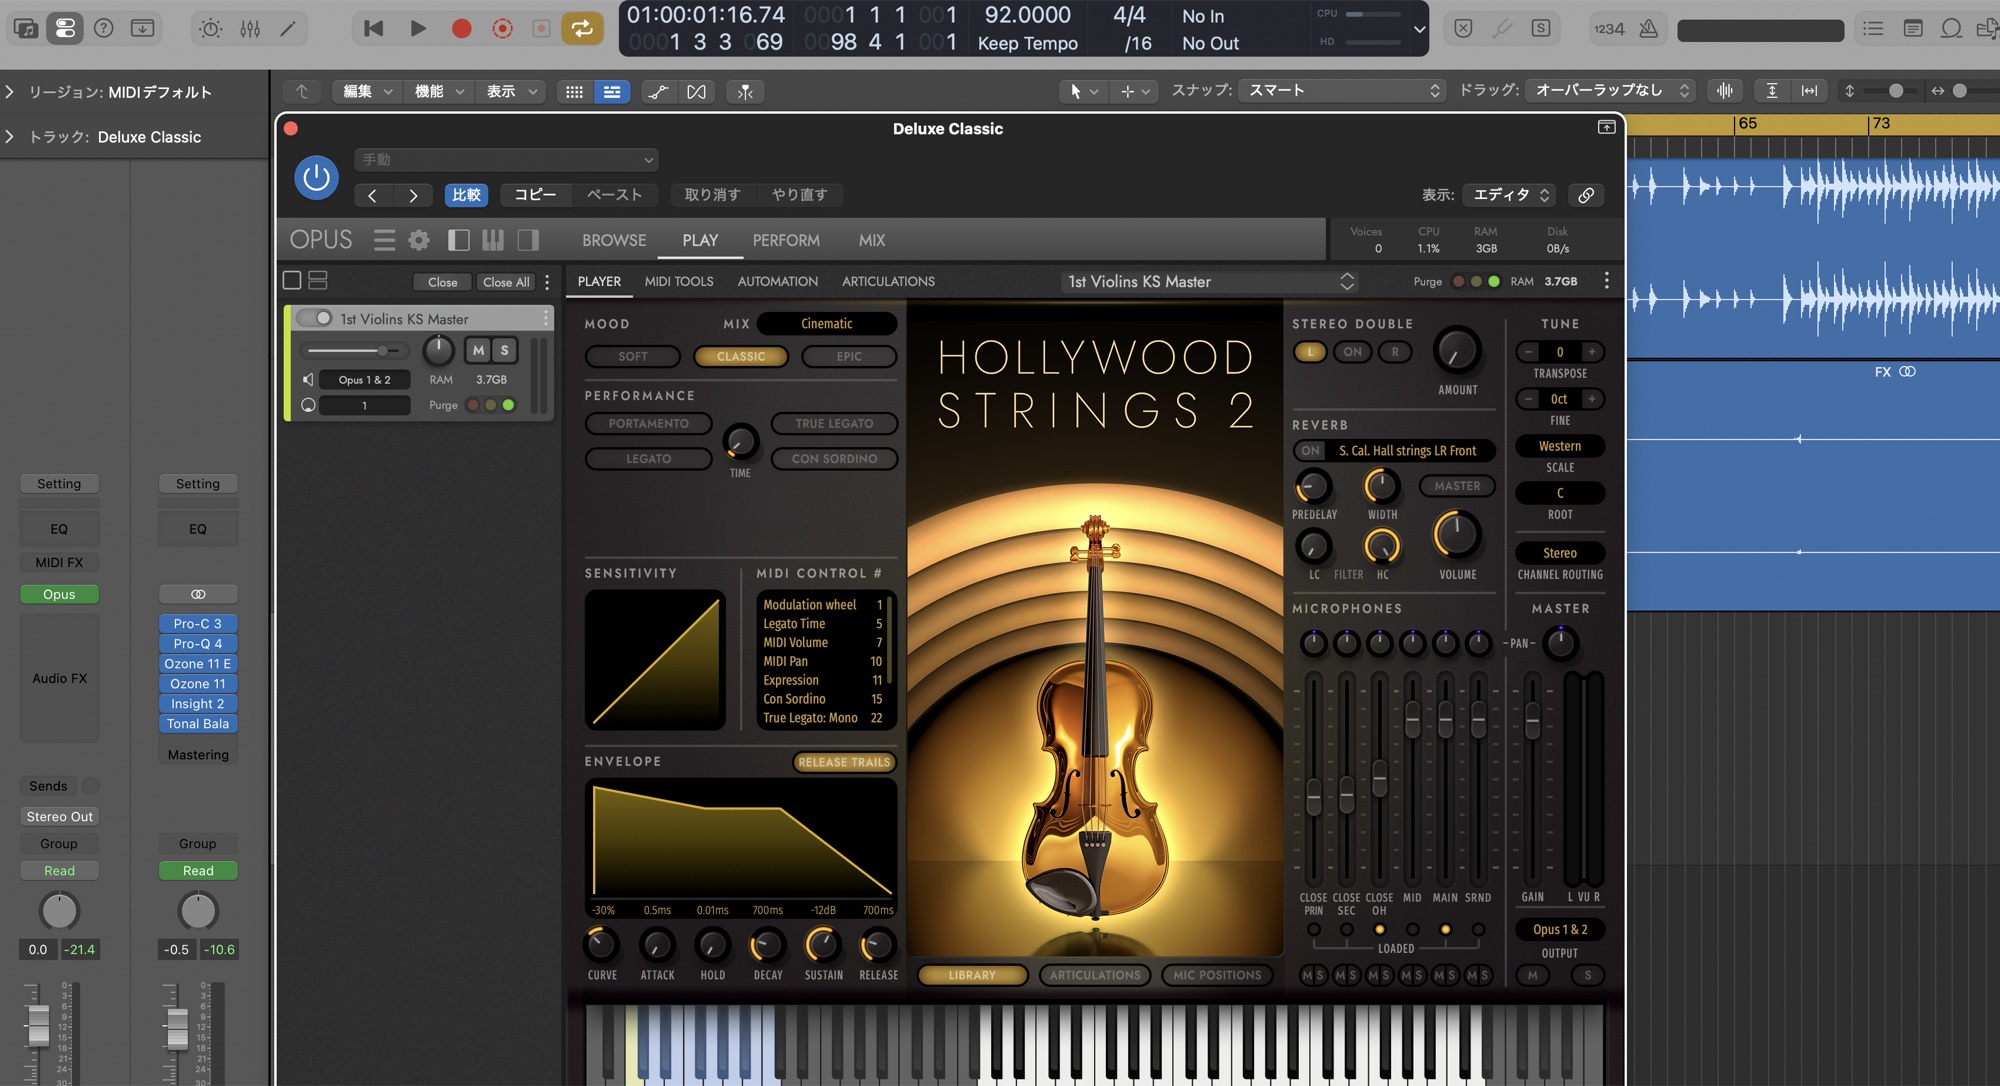Toggle plugin power bypass button
Viewport: 2000px width, 1086px height.
click(x=316, y=178)
